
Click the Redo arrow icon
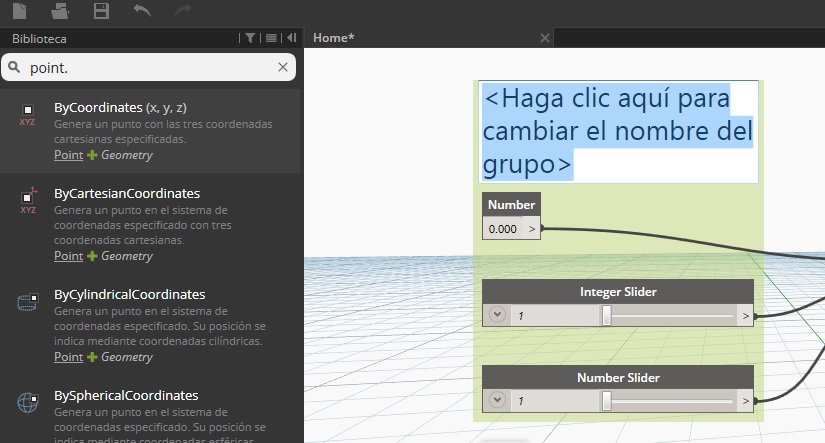click(x=181, y=11)
